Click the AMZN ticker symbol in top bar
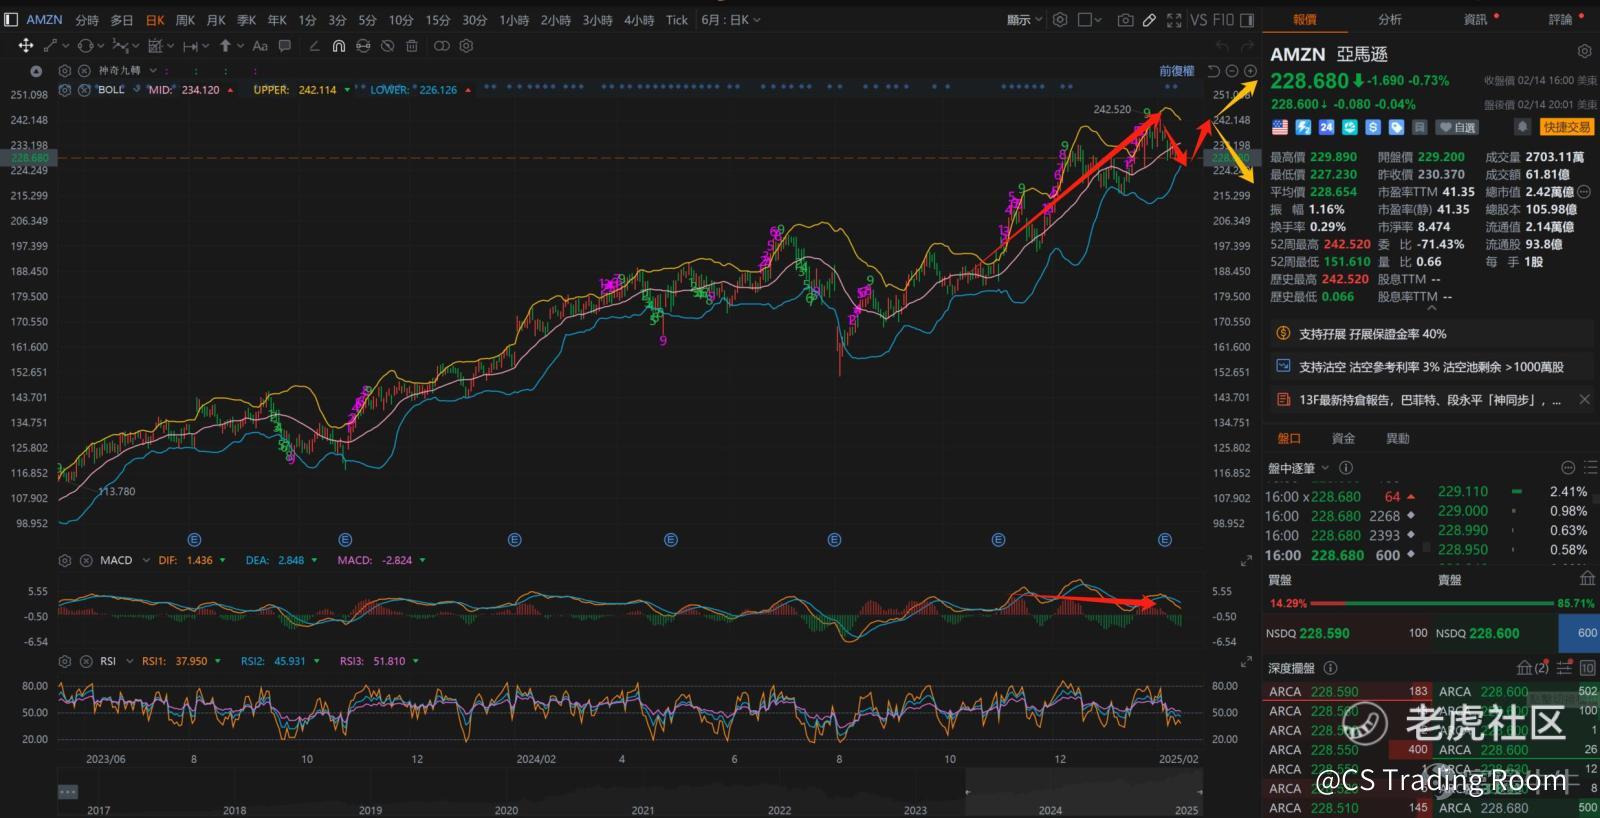 pyautogui.click(x=44, y=20)
